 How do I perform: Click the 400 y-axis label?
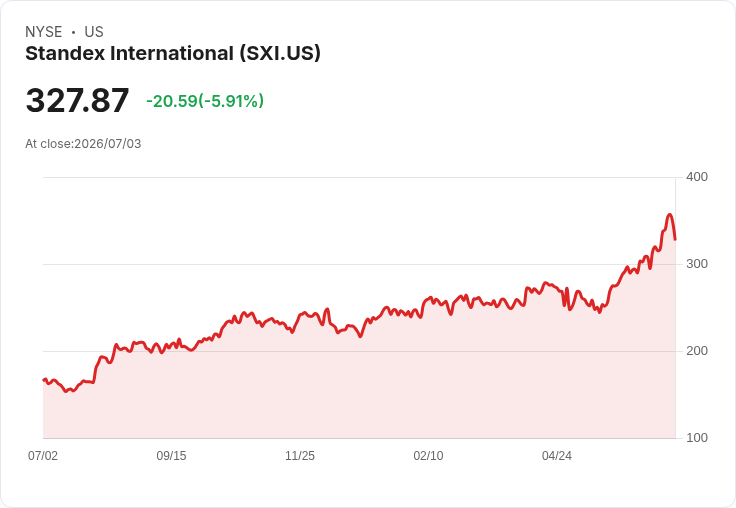coord(697,177)
